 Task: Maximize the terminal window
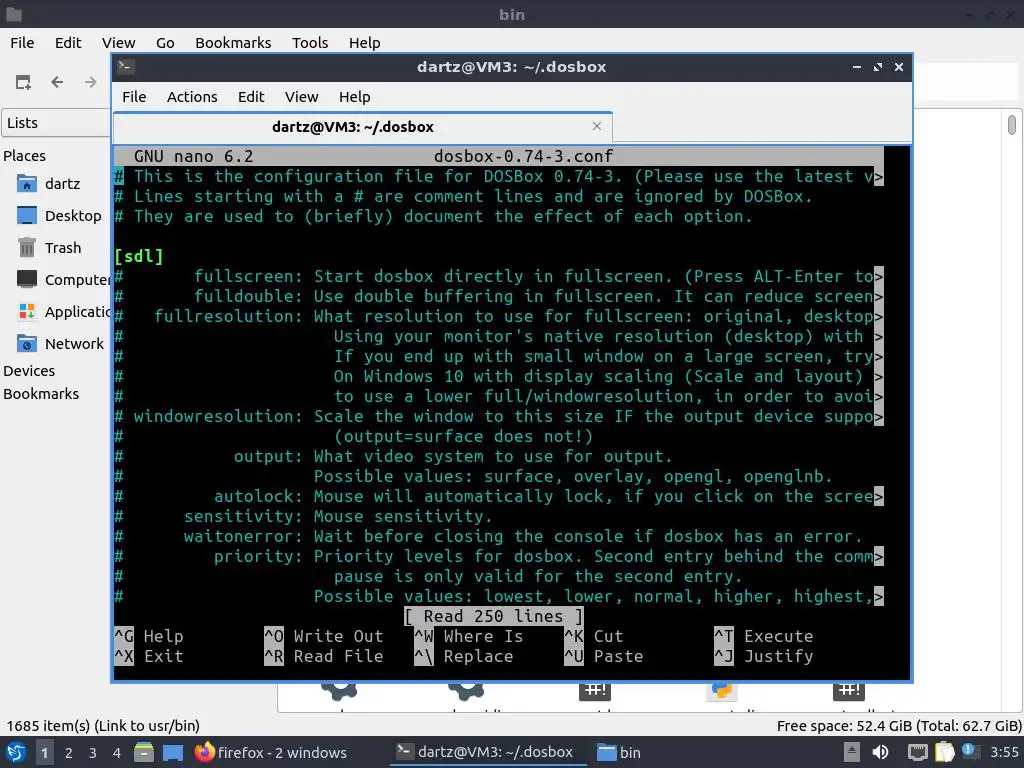[878, 67]
